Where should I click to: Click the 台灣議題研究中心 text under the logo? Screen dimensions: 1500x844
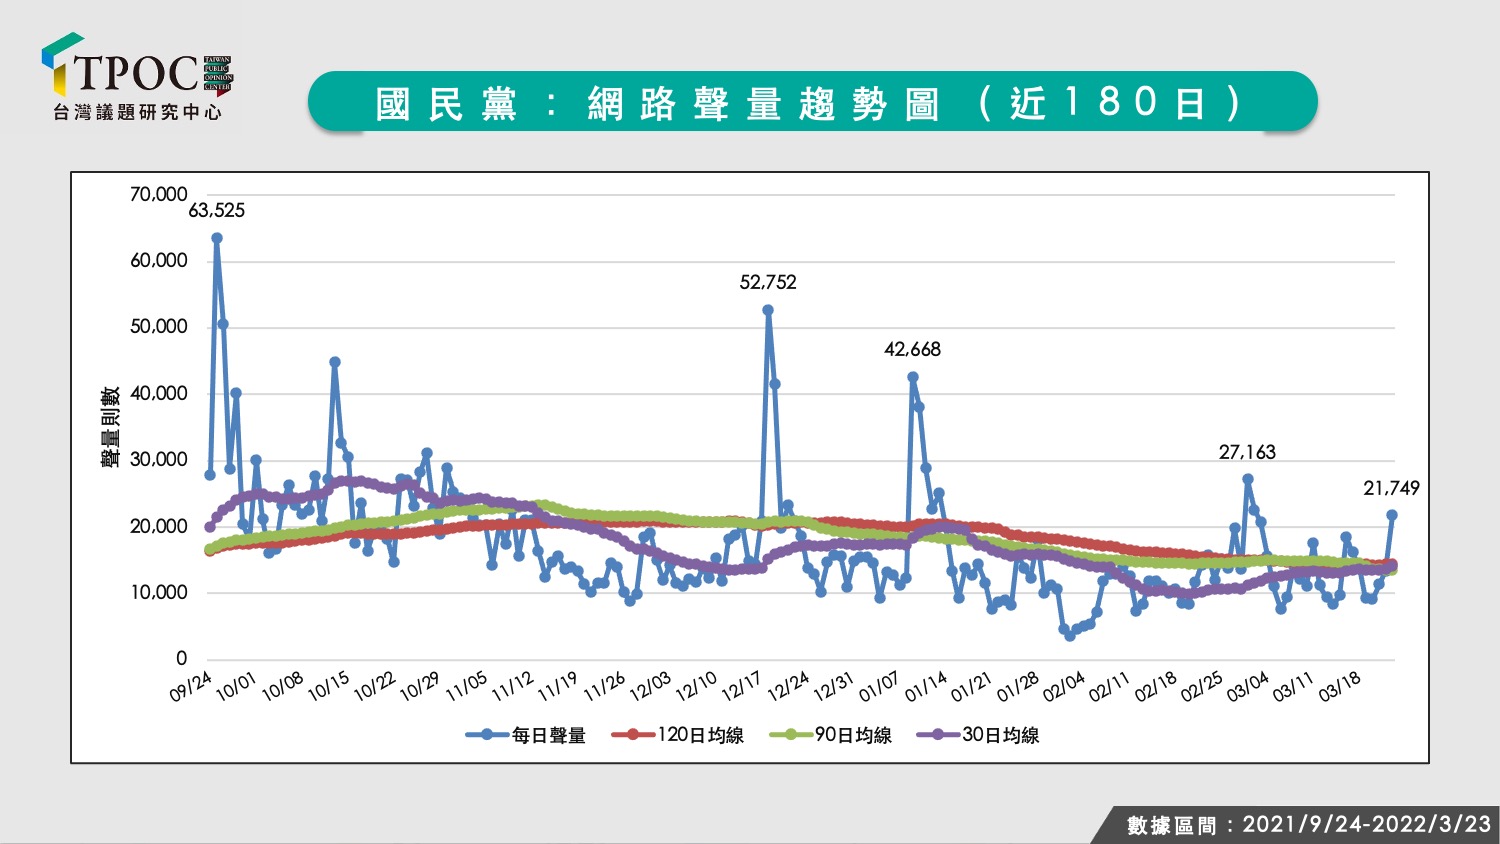[x=137, y=113]
